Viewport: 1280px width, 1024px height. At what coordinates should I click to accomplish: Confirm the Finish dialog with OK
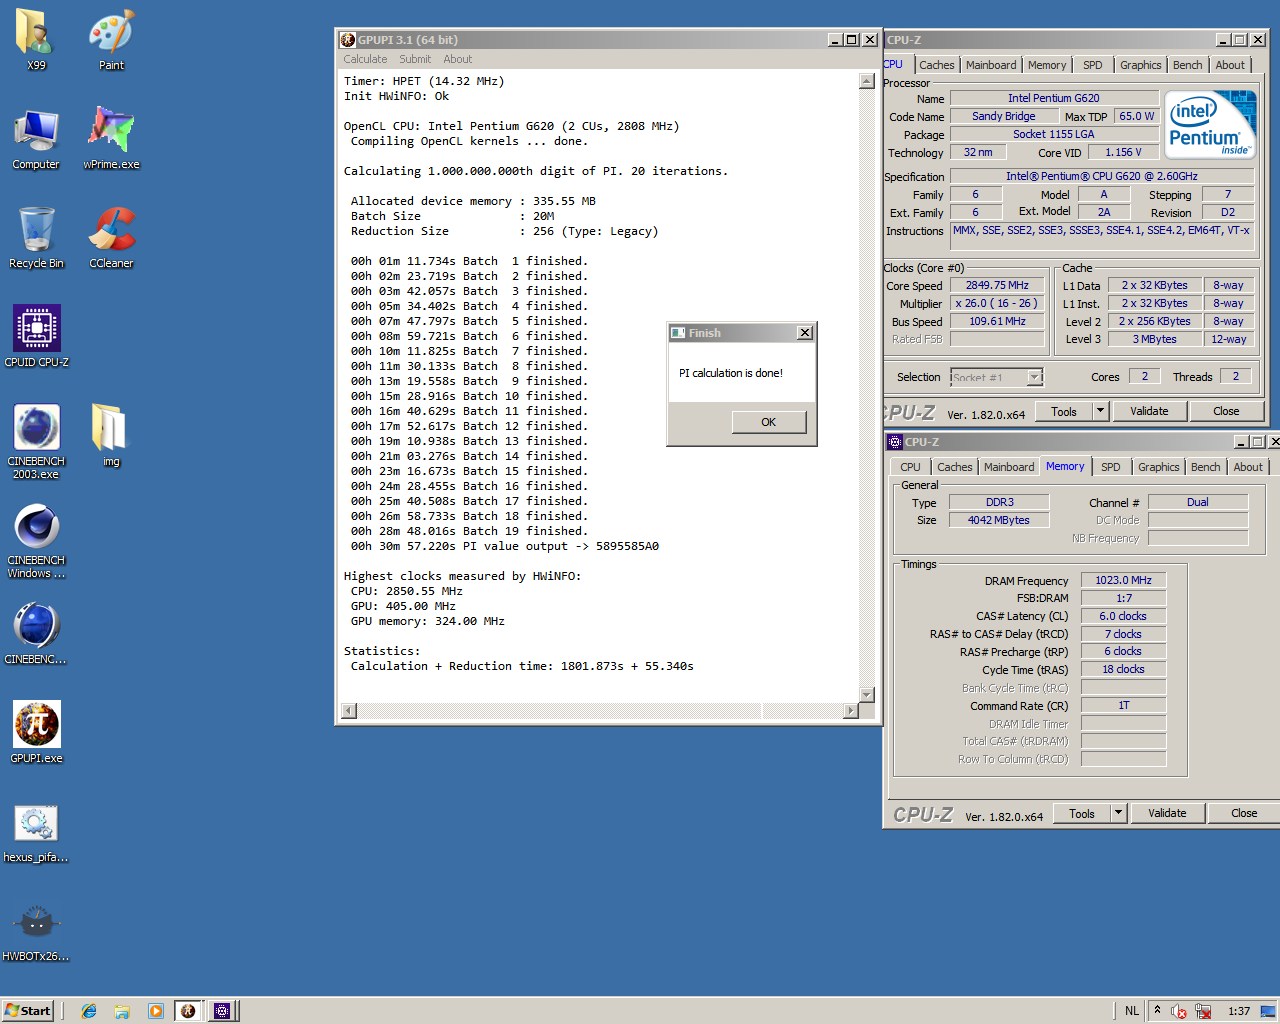coord(768,422)
